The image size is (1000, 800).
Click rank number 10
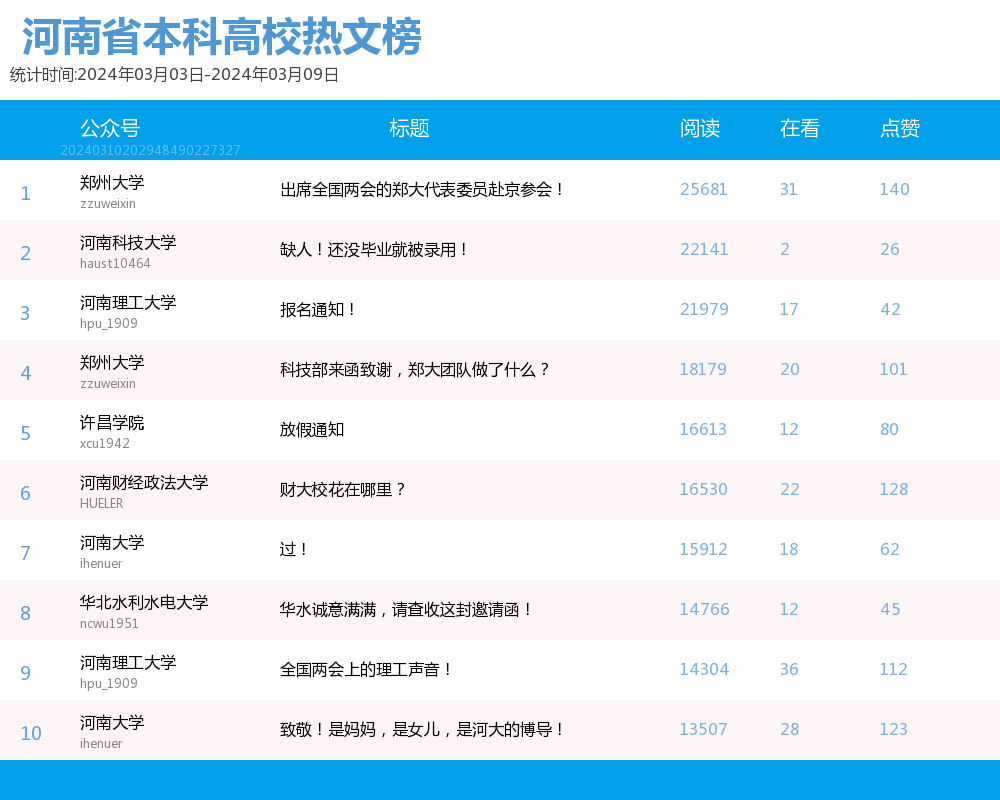(31, 734)
